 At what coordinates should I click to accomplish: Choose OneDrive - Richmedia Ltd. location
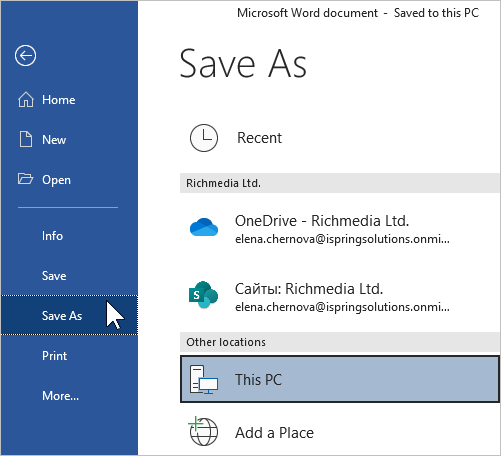(x=340, y=229)
